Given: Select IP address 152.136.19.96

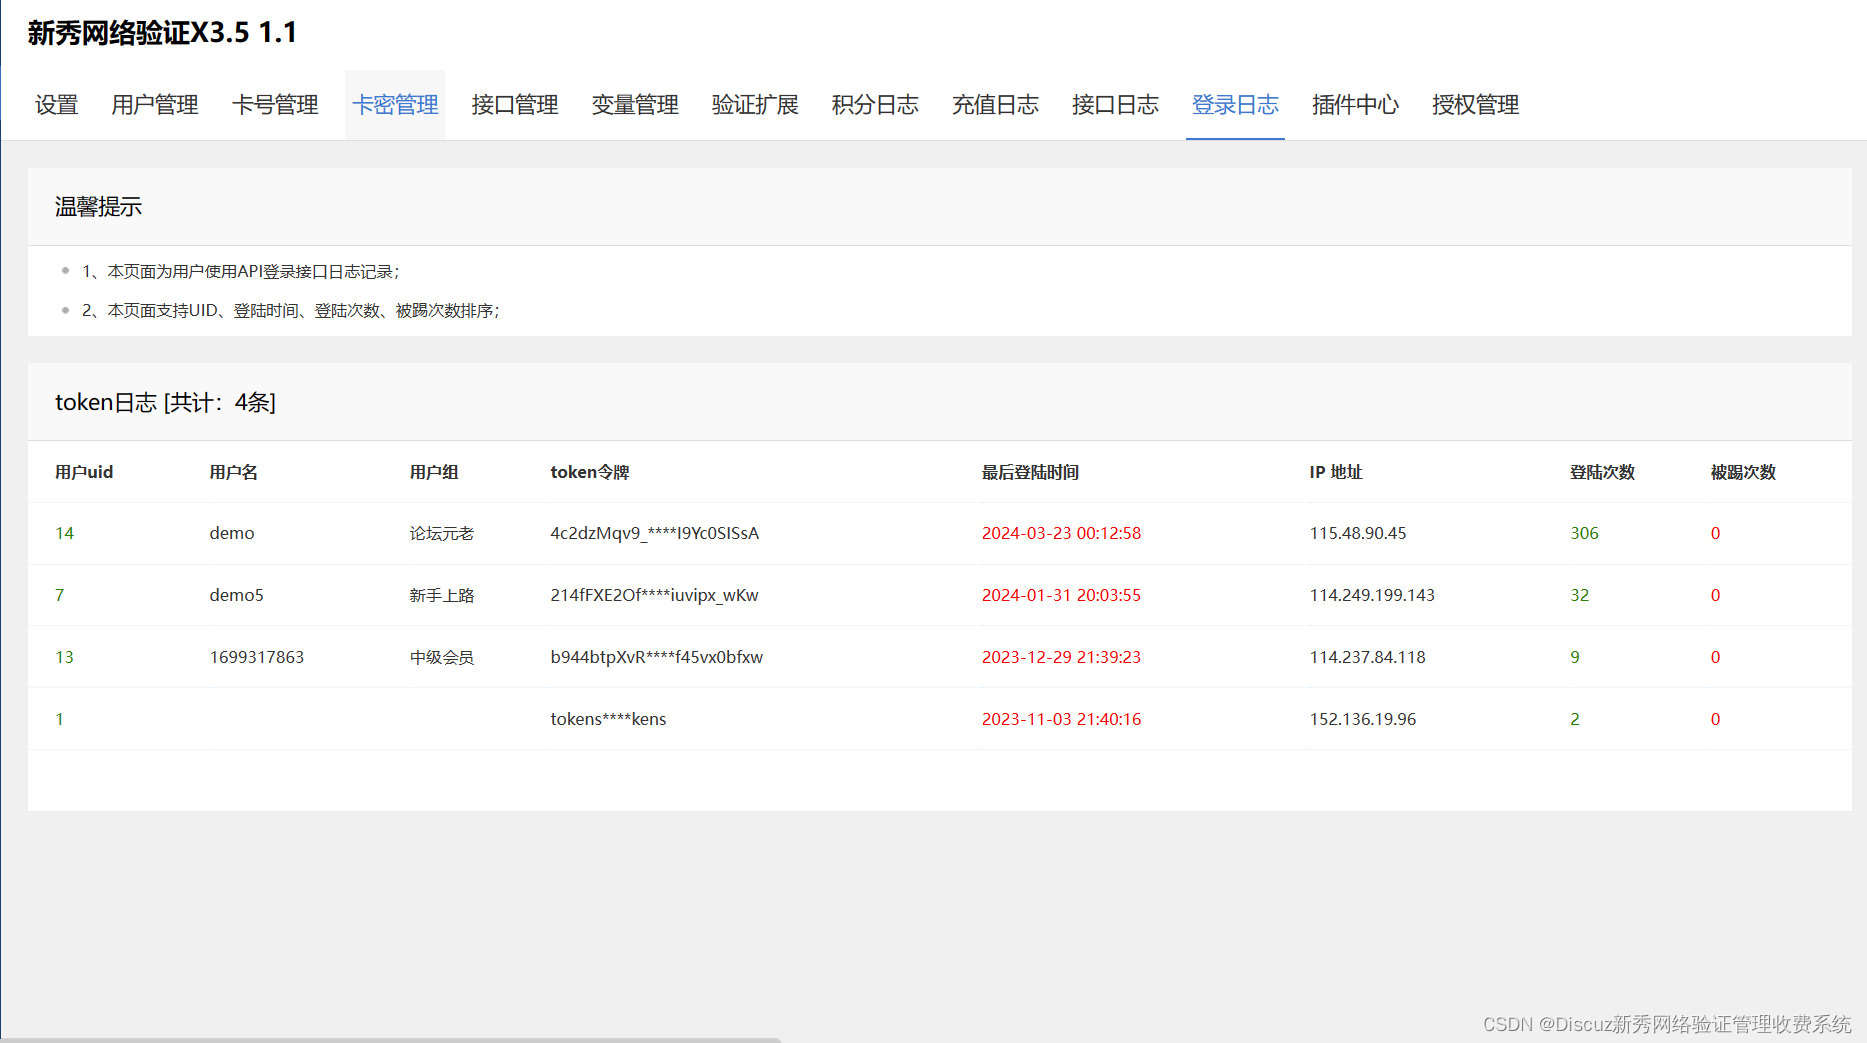Looking at the screenshot, I should pos(1363,719).
